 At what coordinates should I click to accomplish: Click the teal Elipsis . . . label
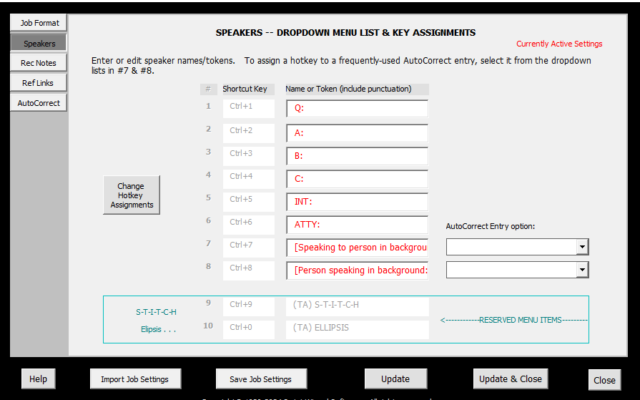158,329
